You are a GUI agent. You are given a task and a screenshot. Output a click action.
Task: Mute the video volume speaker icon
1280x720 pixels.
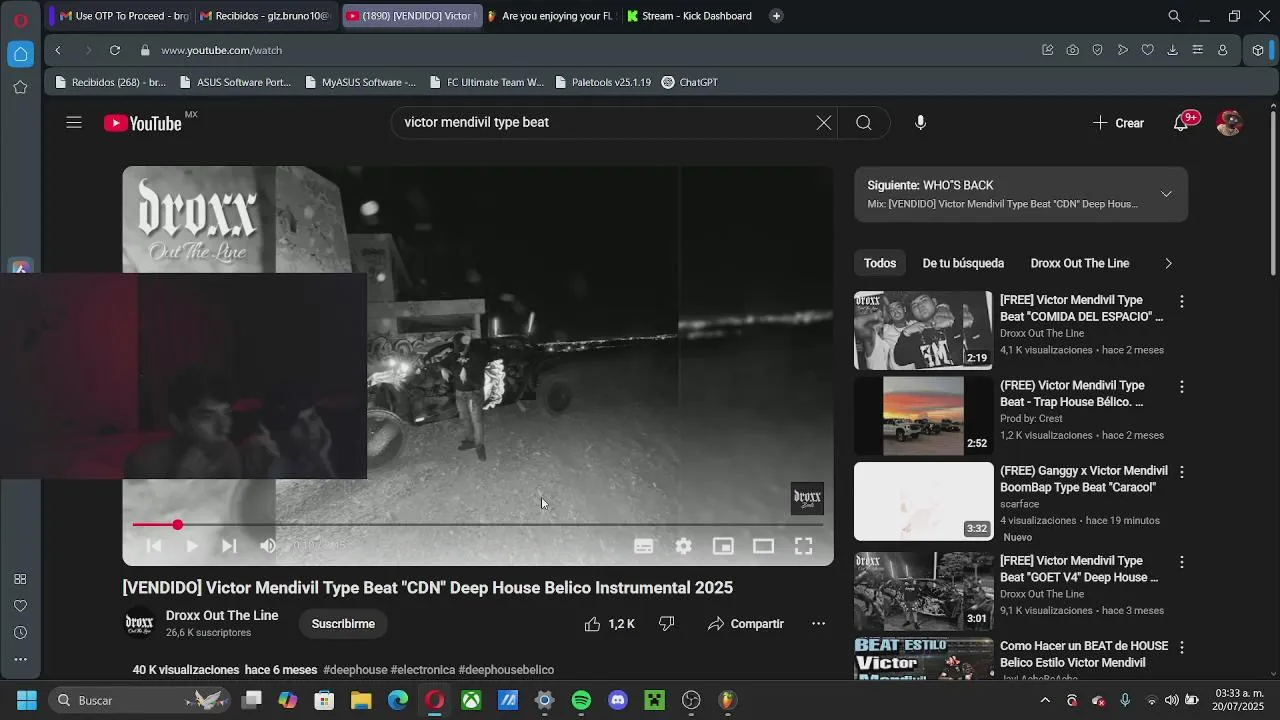[267, 546]
